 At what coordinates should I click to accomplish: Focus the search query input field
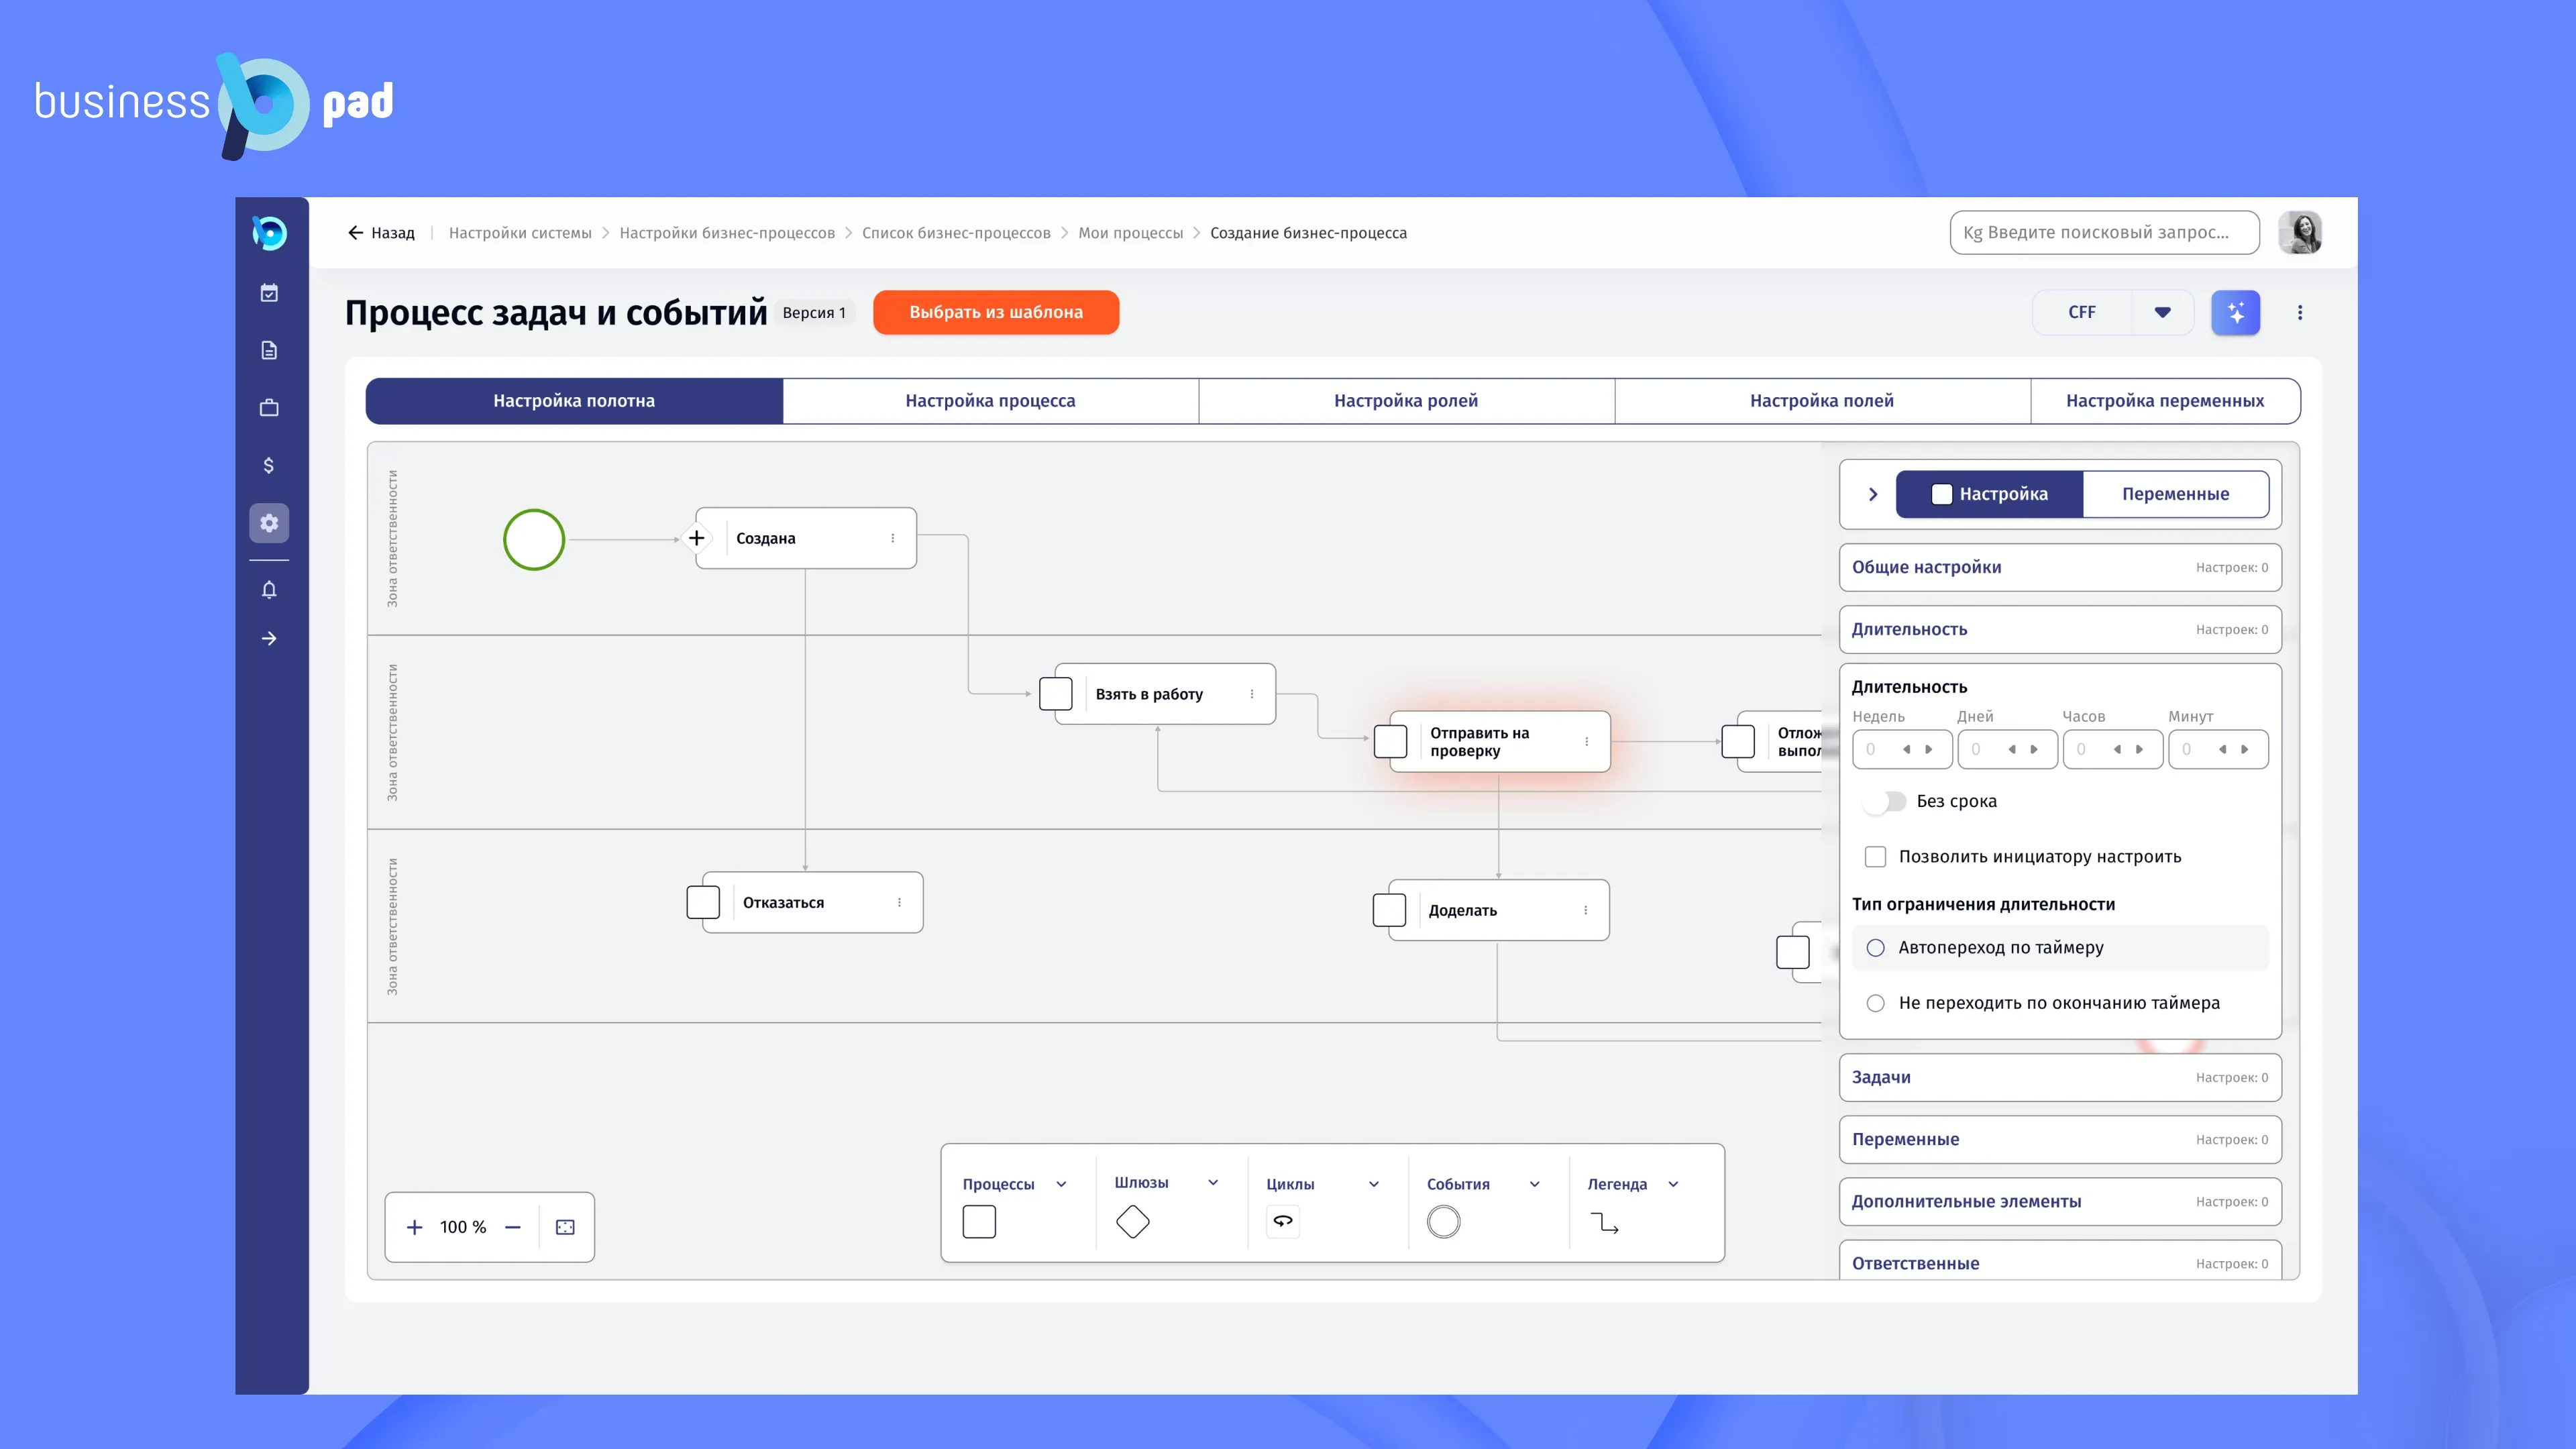point(2104,233)
